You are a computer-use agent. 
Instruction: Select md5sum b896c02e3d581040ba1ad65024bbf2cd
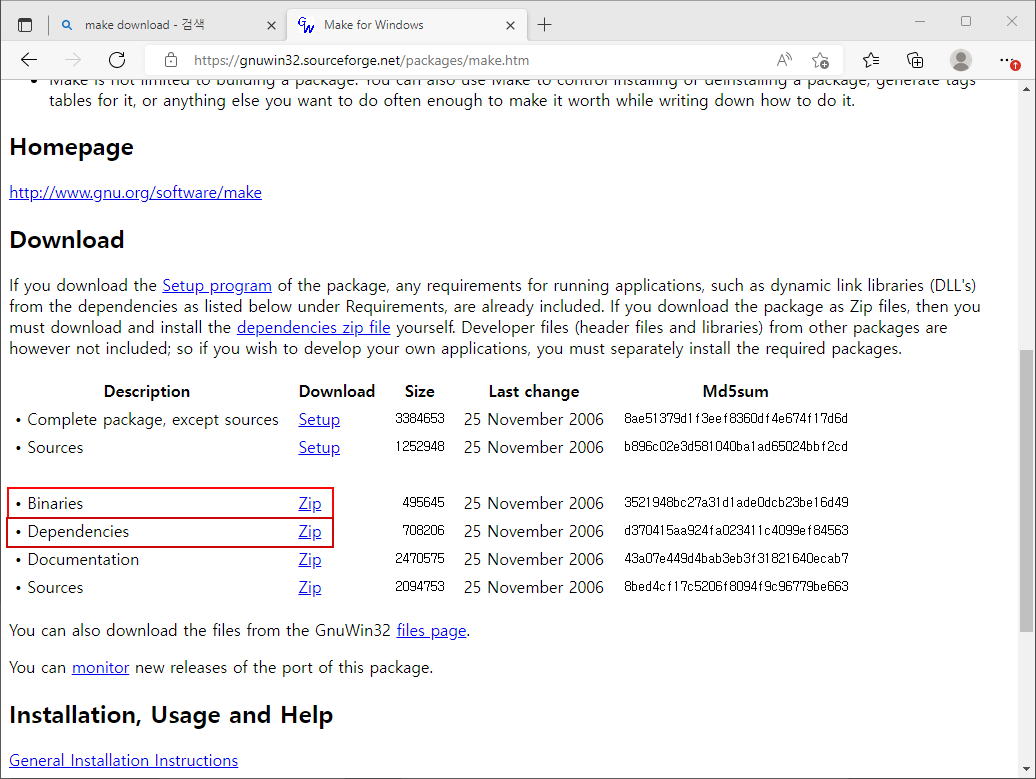tap(736, 446)
